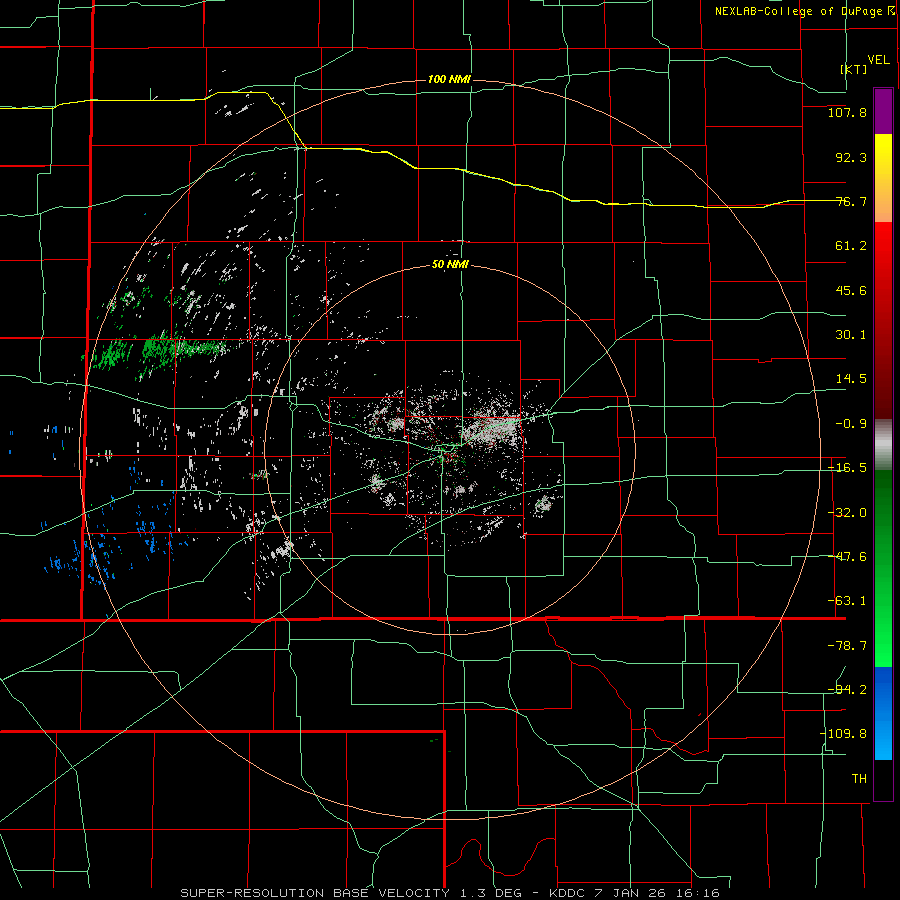Pick the gray segment of the velocity color bar
Screen dimensions: 900x900
(x=883, y=444)
